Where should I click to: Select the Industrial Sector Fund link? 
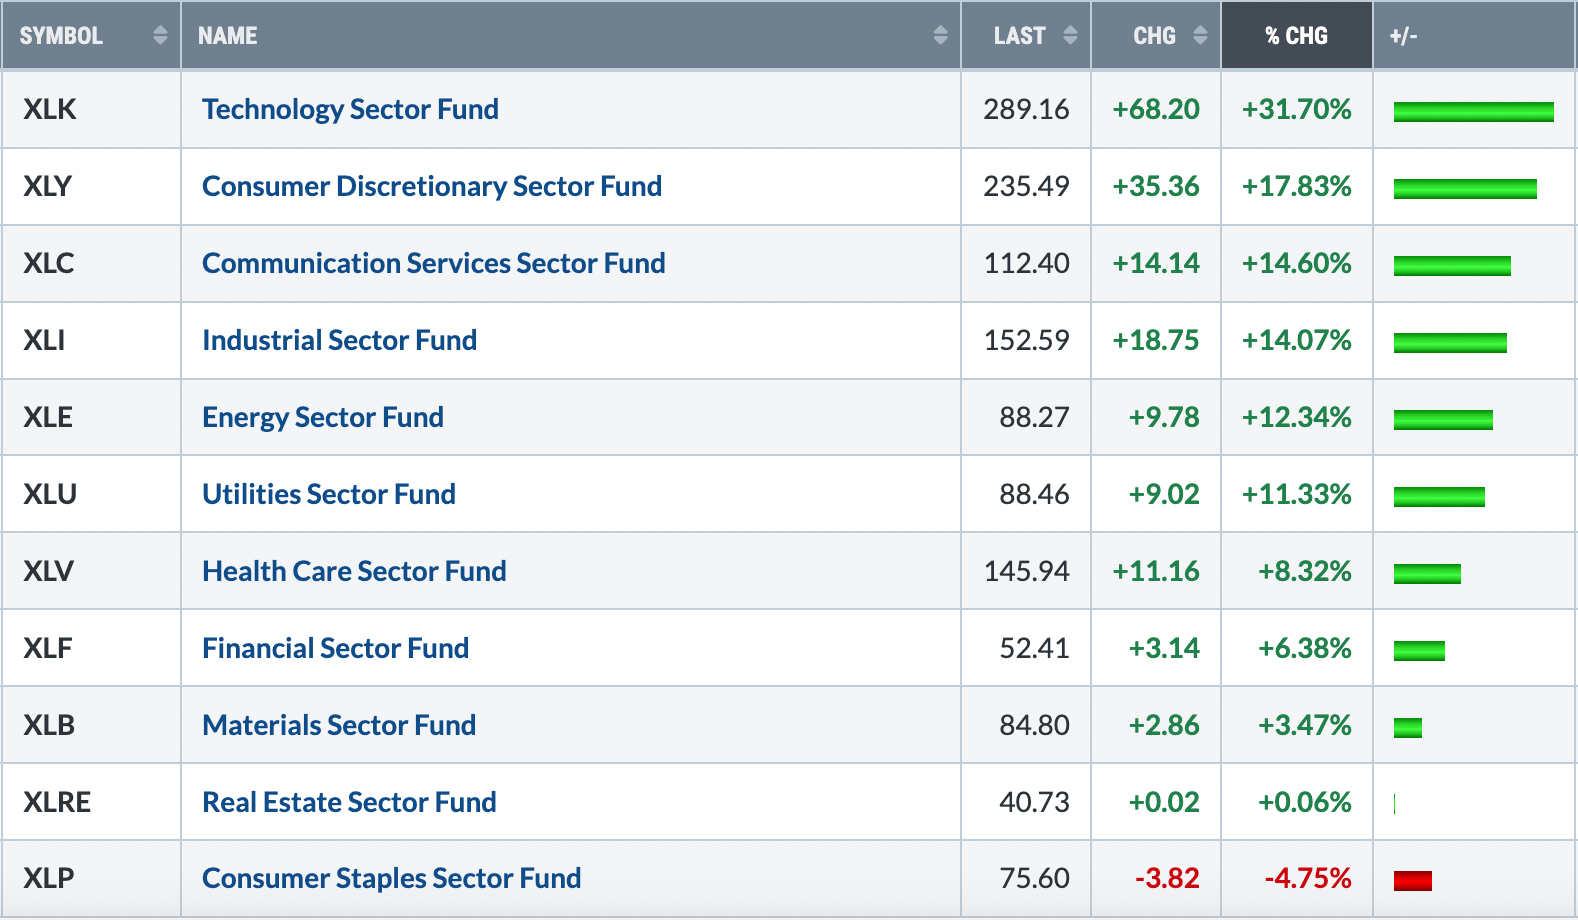point(339,340)
